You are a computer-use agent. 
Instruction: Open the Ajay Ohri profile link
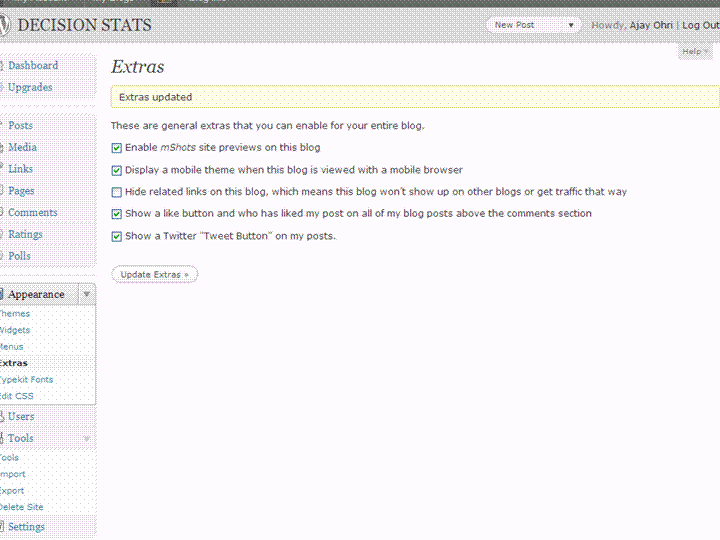click(651, 25)
